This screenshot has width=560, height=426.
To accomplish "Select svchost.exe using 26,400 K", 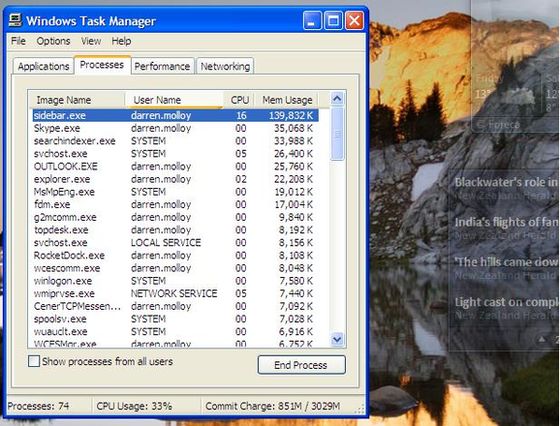I will (x=175, y=154).
